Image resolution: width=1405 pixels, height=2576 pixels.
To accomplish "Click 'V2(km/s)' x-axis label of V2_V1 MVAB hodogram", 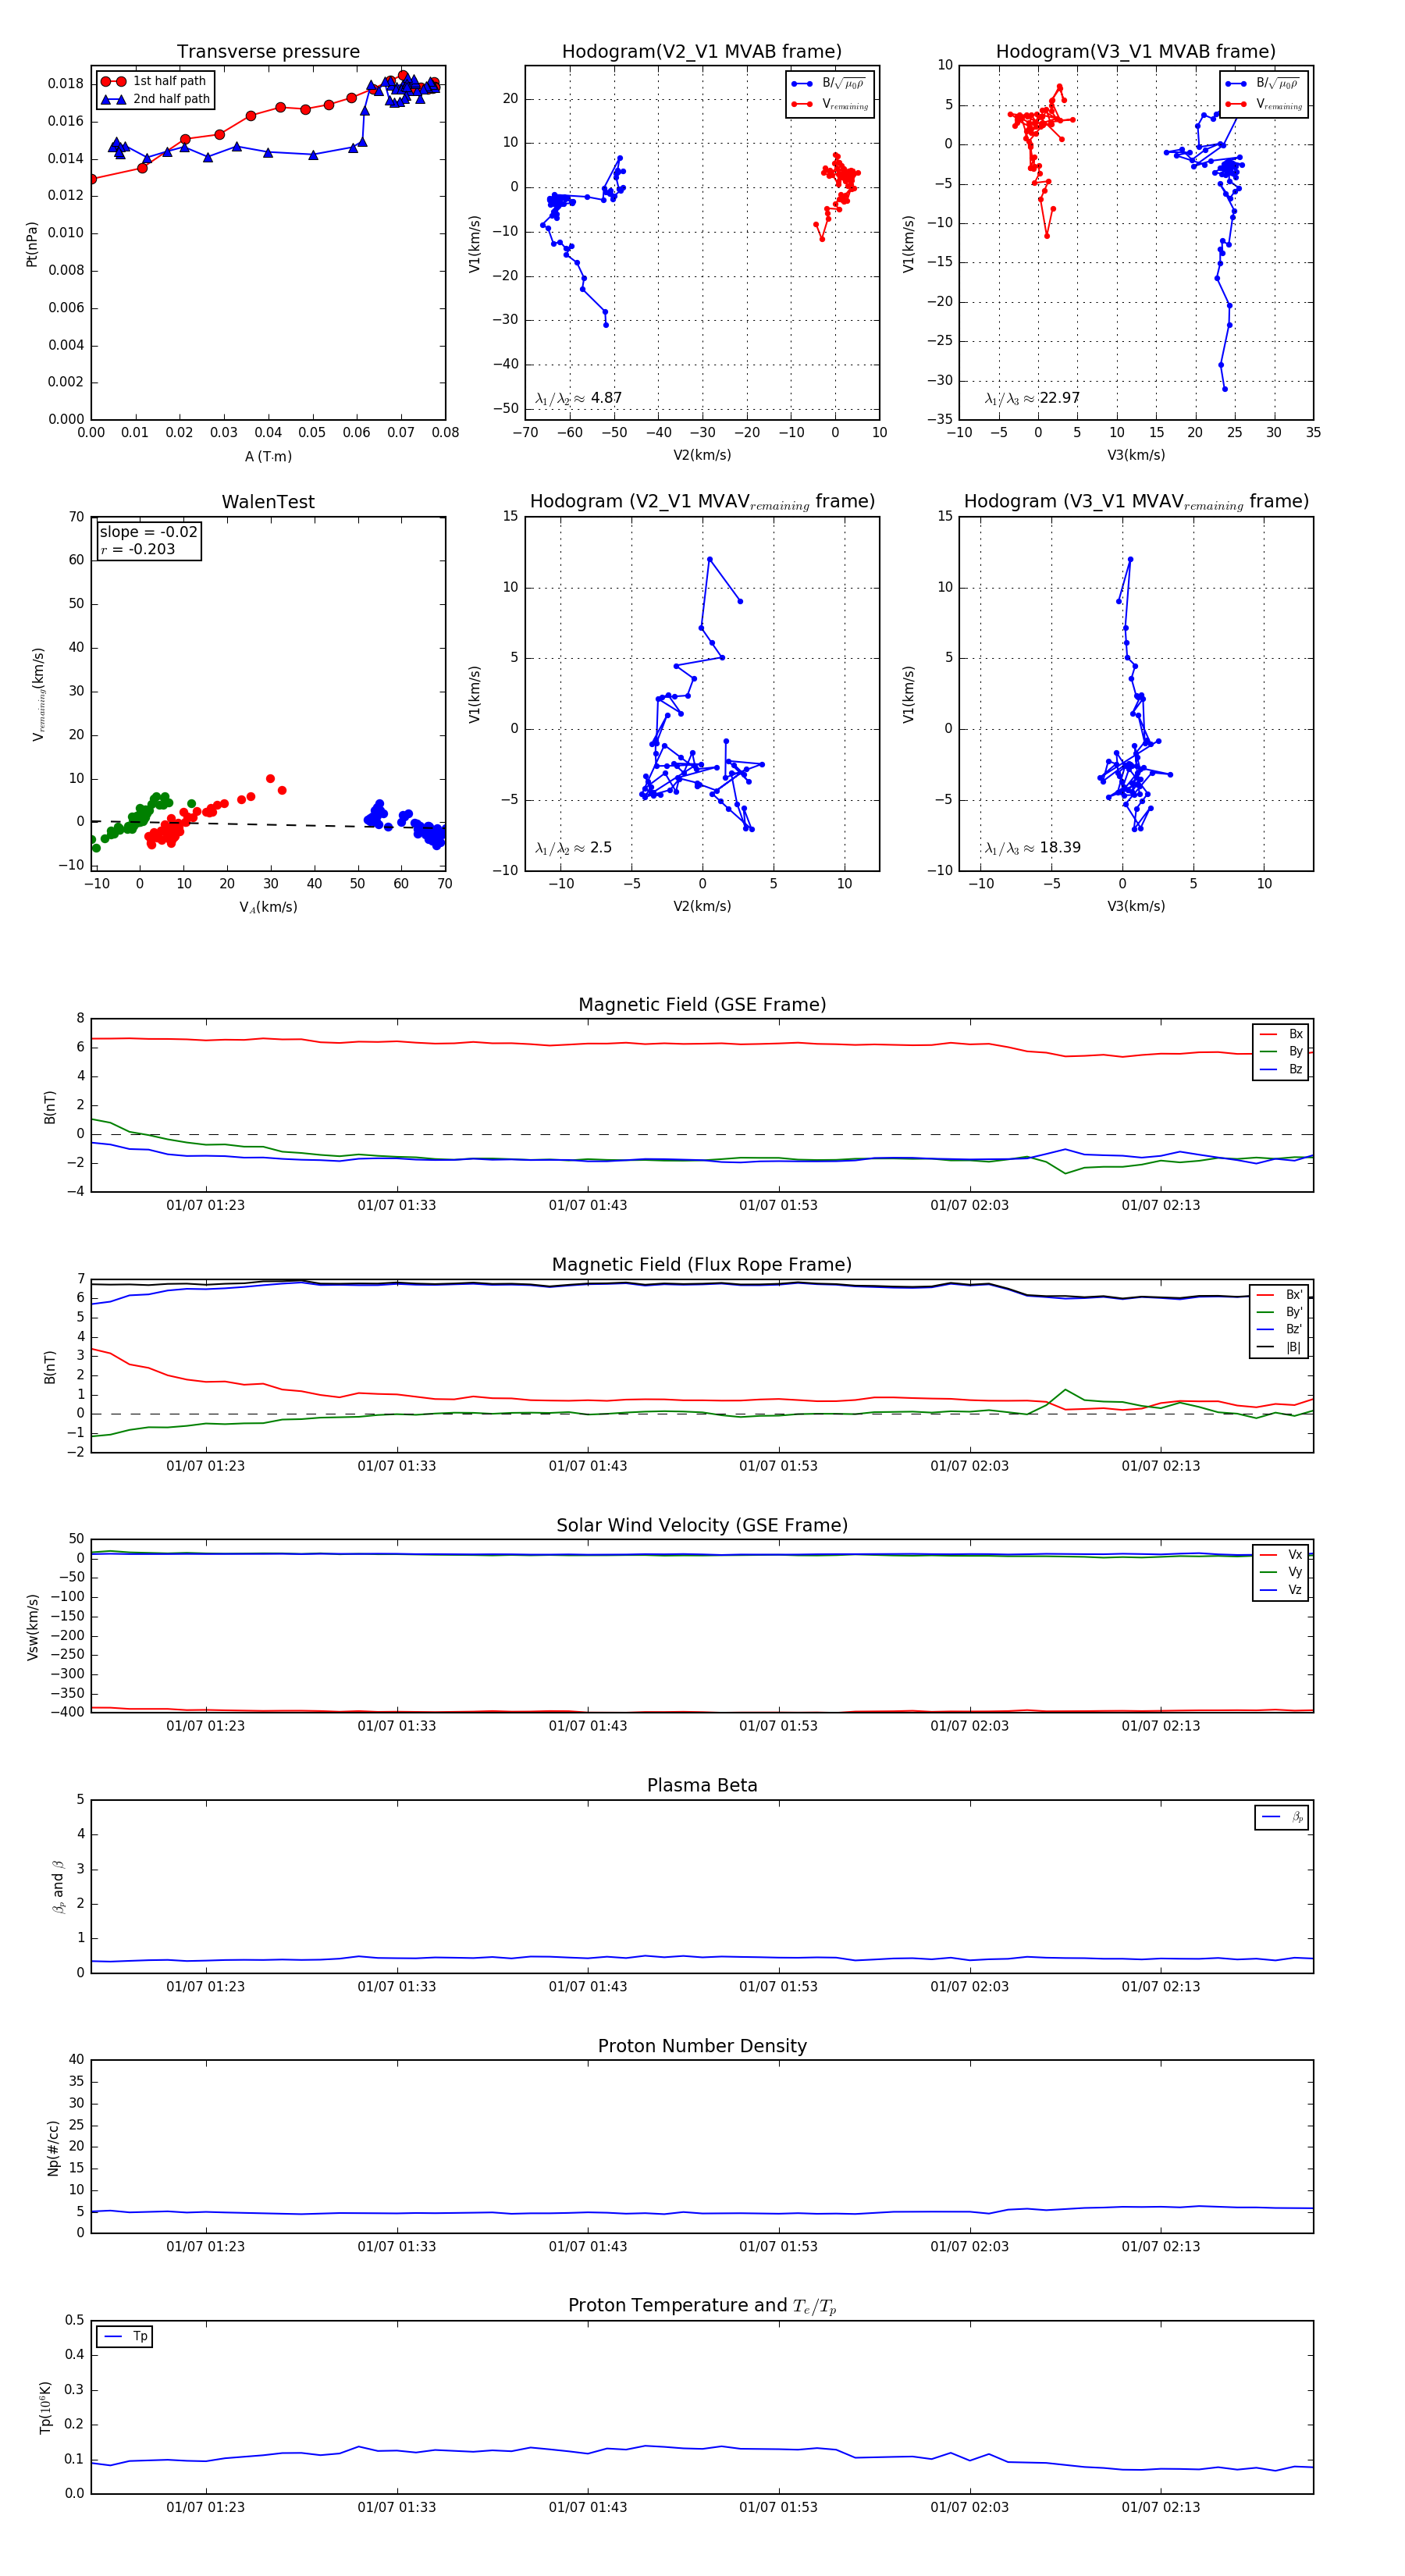I will 702,455.
